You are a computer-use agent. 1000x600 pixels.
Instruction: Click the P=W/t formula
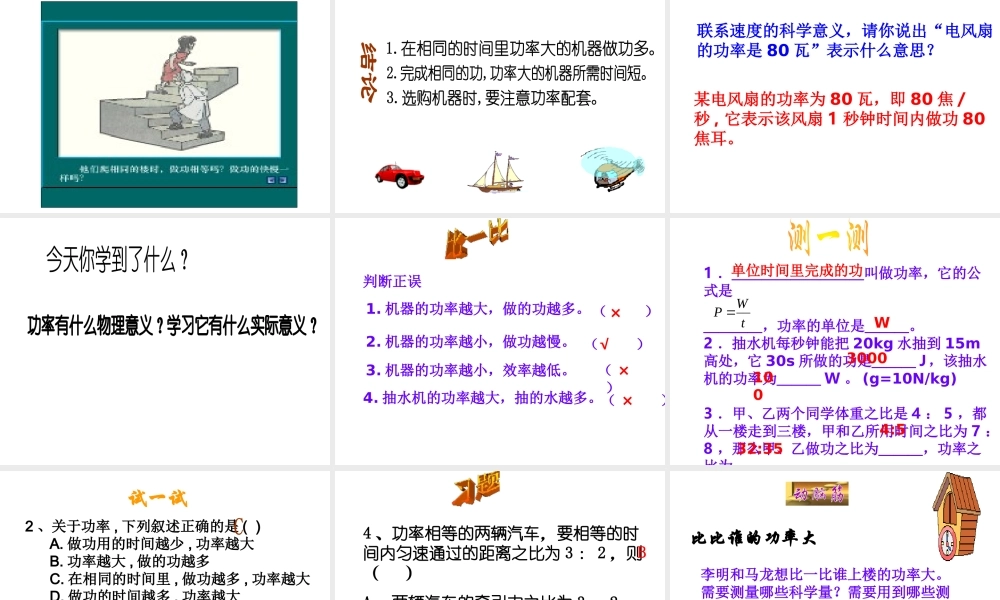732,312
